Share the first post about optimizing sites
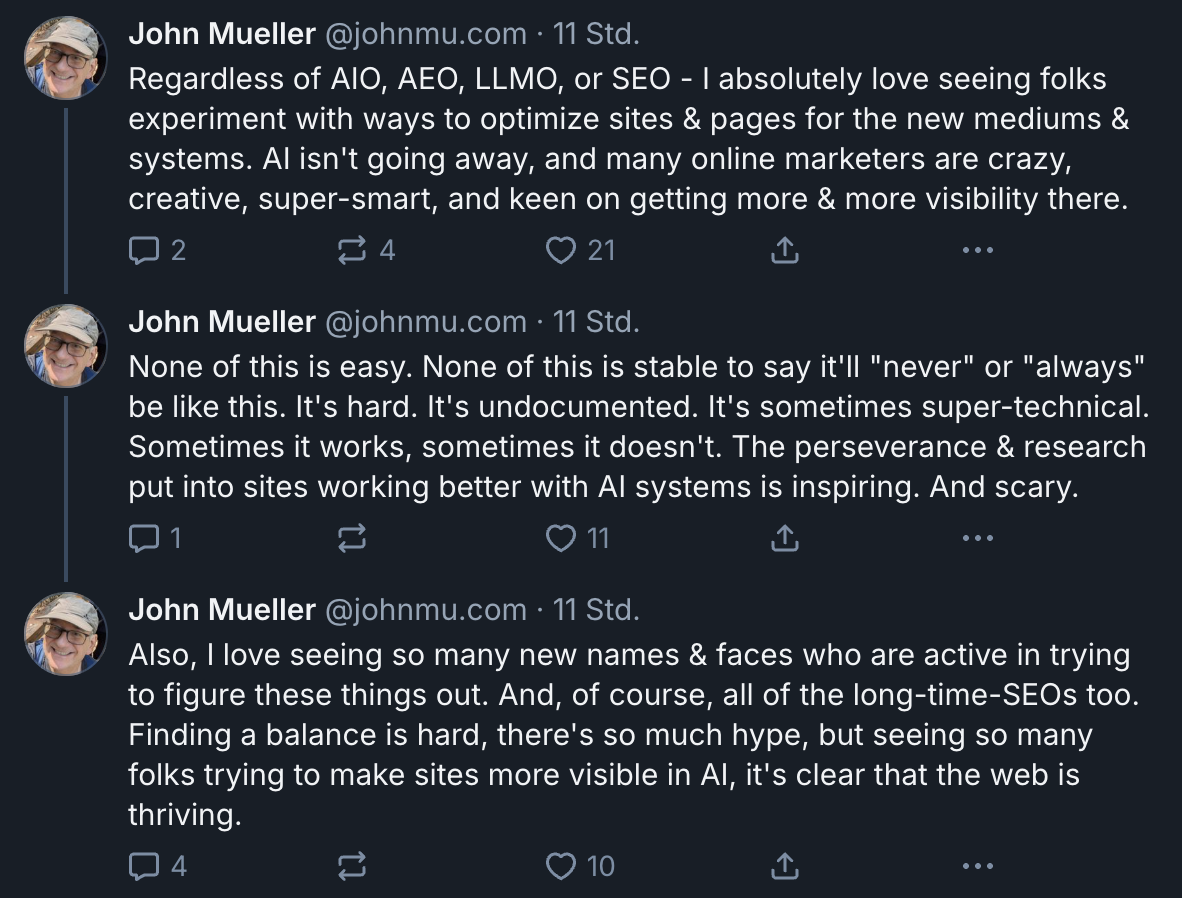 785,250
